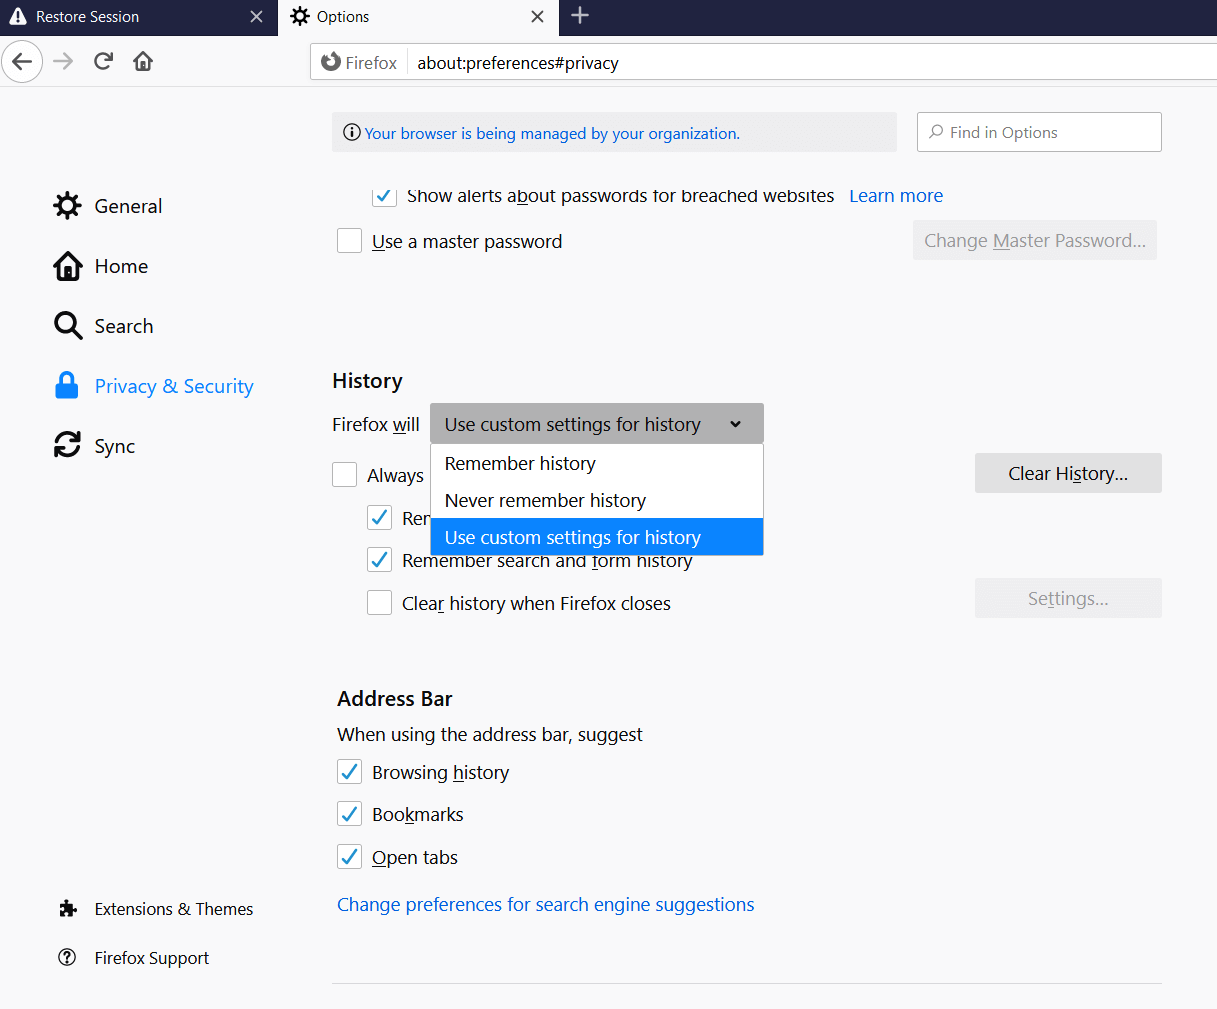Toggle alerts about passwords for breached websites
This screenshot has width=1217, height=1009.
click(x=384, y=195)
